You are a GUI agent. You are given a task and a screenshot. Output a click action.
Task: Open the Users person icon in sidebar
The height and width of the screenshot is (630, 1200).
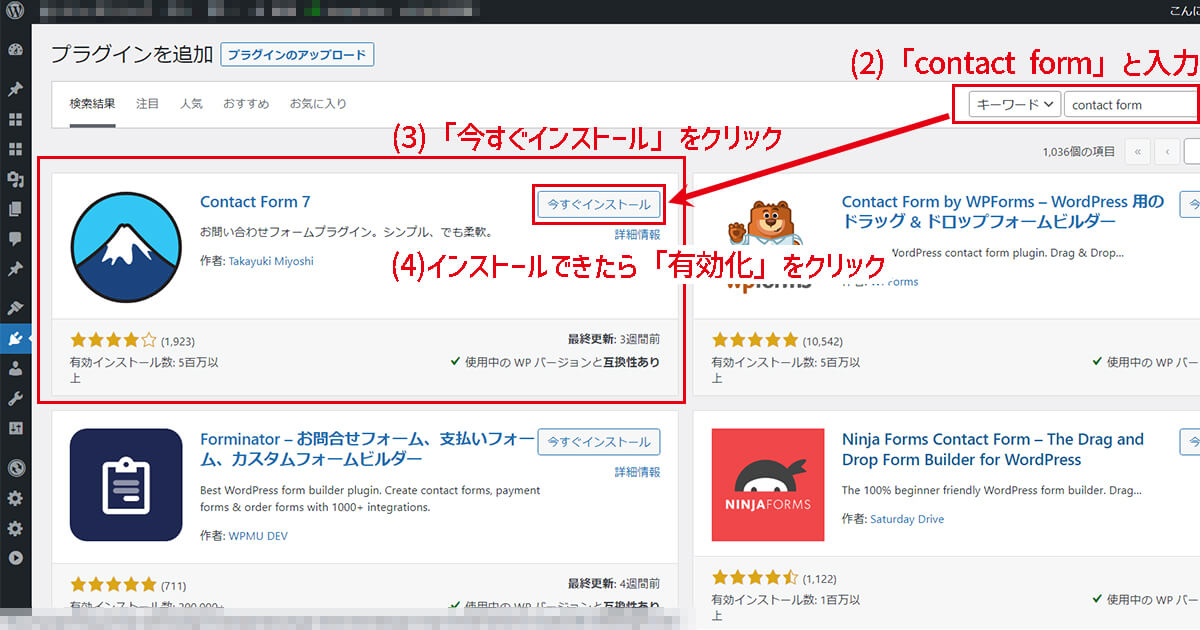click(15, 368)
